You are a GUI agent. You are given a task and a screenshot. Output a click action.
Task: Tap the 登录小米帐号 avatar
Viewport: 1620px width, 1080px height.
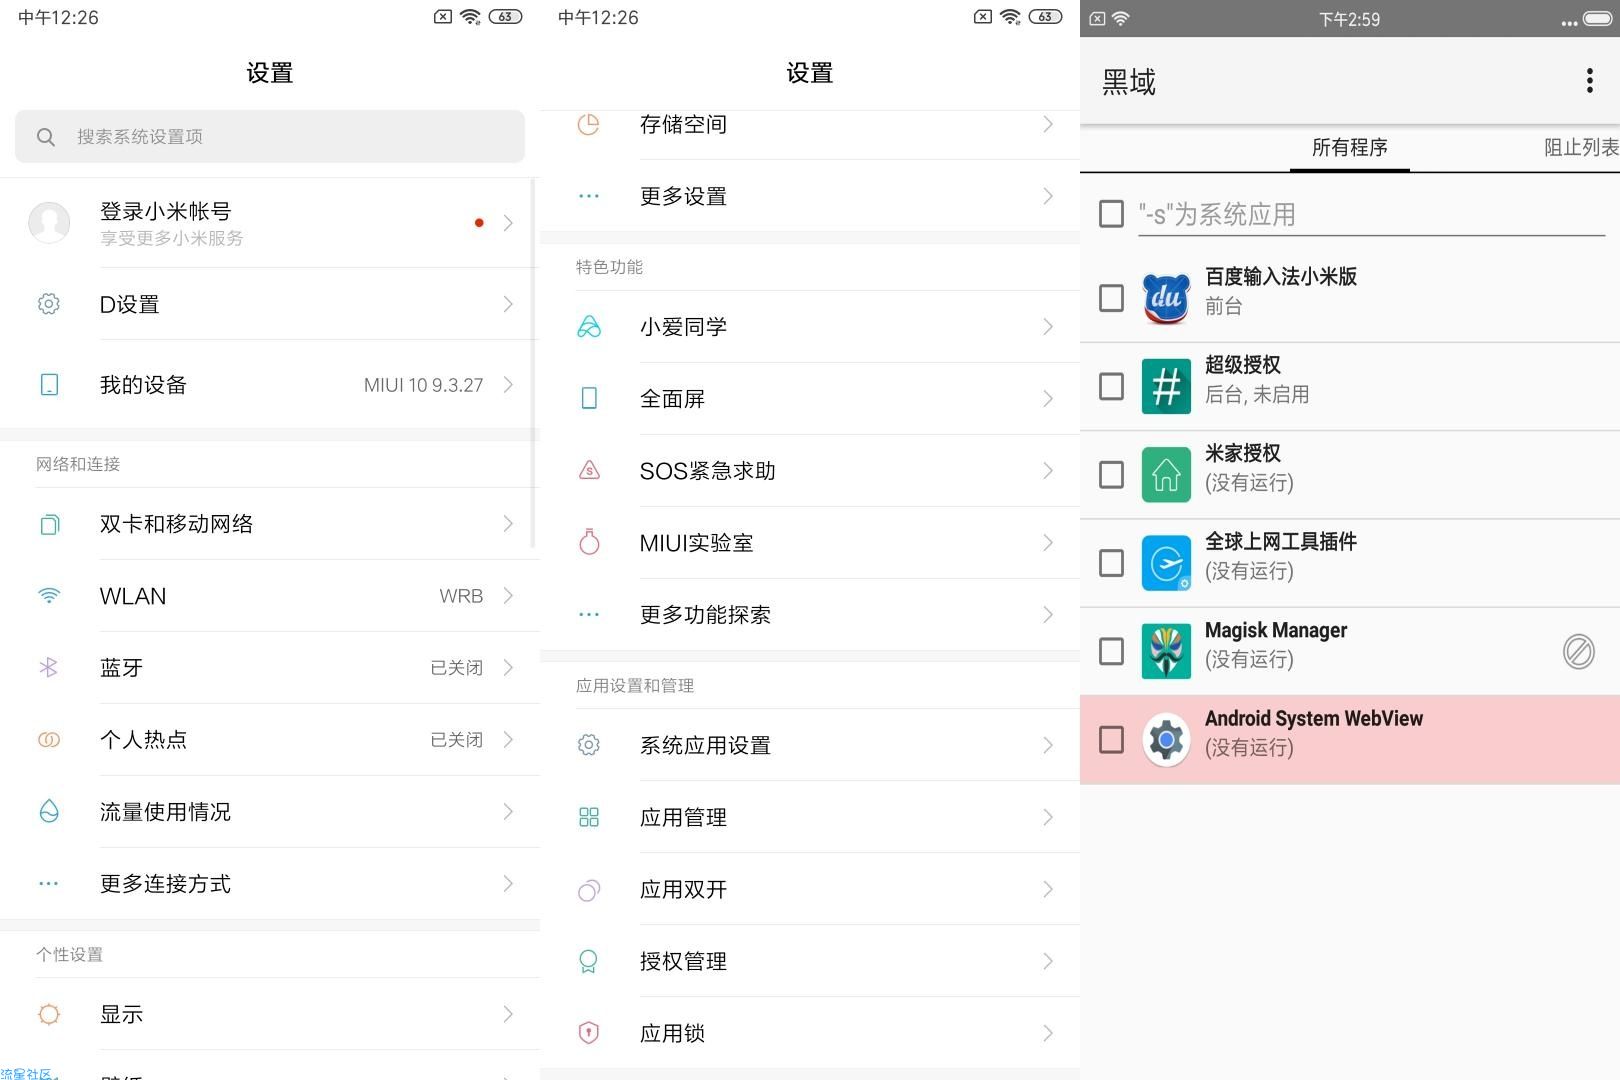(49, 222)
